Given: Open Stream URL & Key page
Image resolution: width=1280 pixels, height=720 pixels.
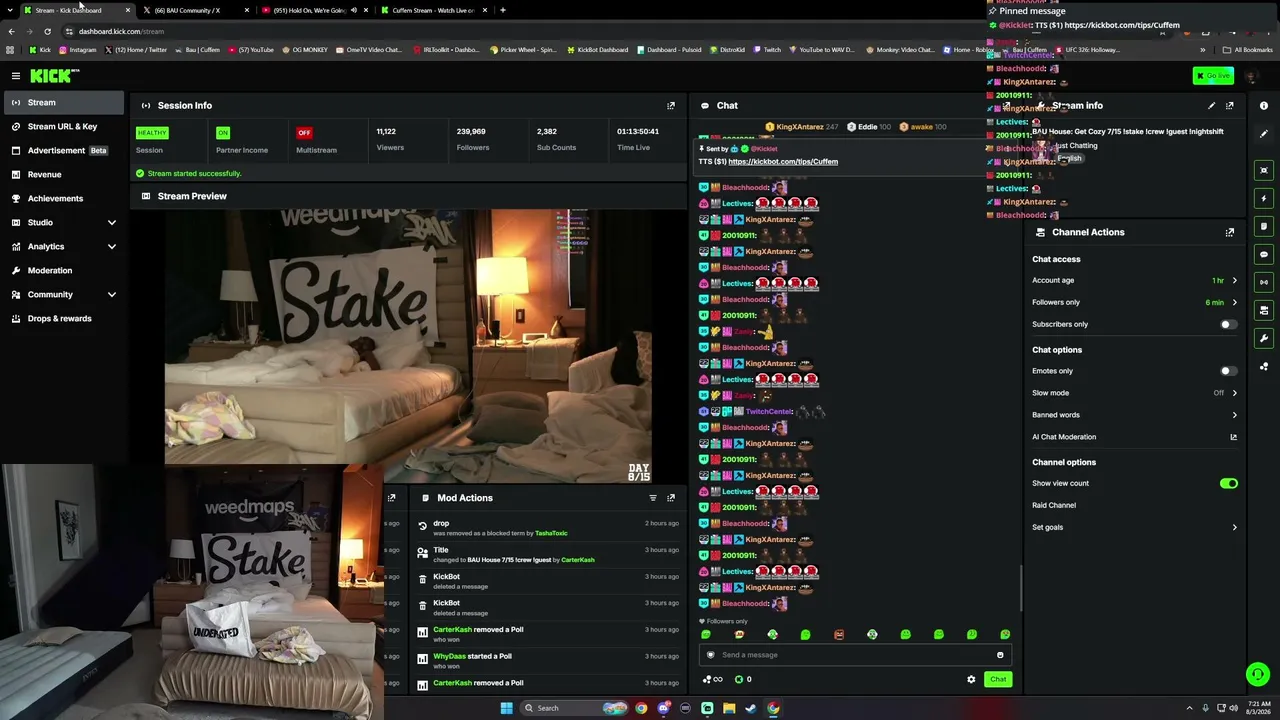Looking at the screenshot, I should tap(62, 126).
